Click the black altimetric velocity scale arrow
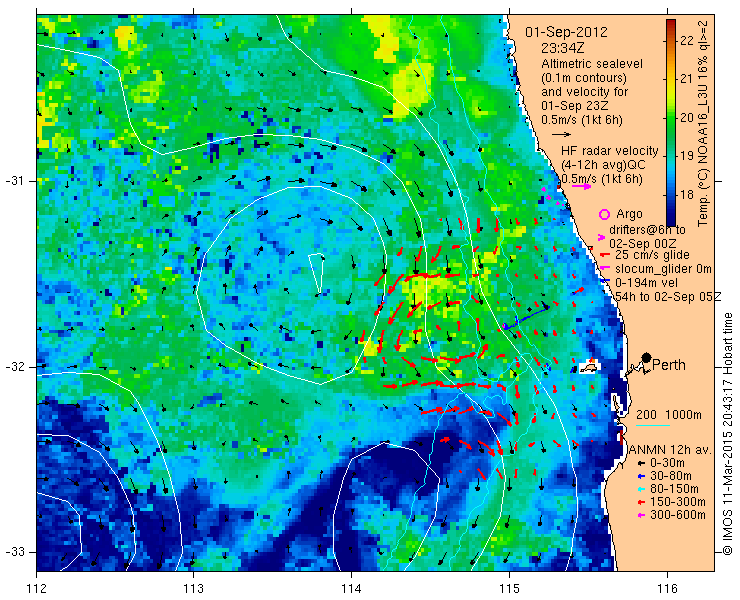This screenshot has height=600, width=740. tap(561, 135)
